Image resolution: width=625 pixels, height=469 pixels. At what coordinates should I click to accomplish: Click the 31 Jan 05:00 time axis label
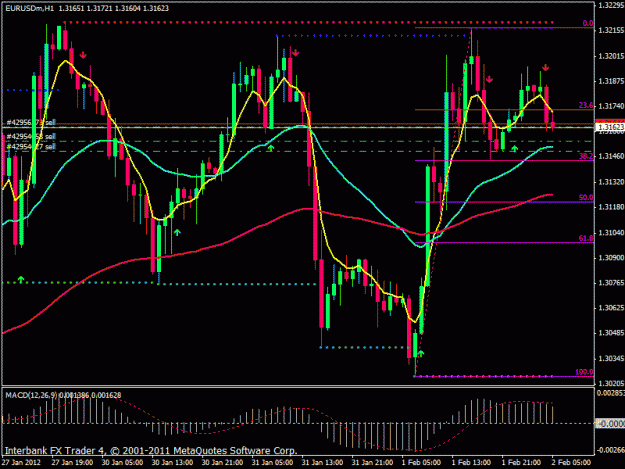click(x=273, y=463)
